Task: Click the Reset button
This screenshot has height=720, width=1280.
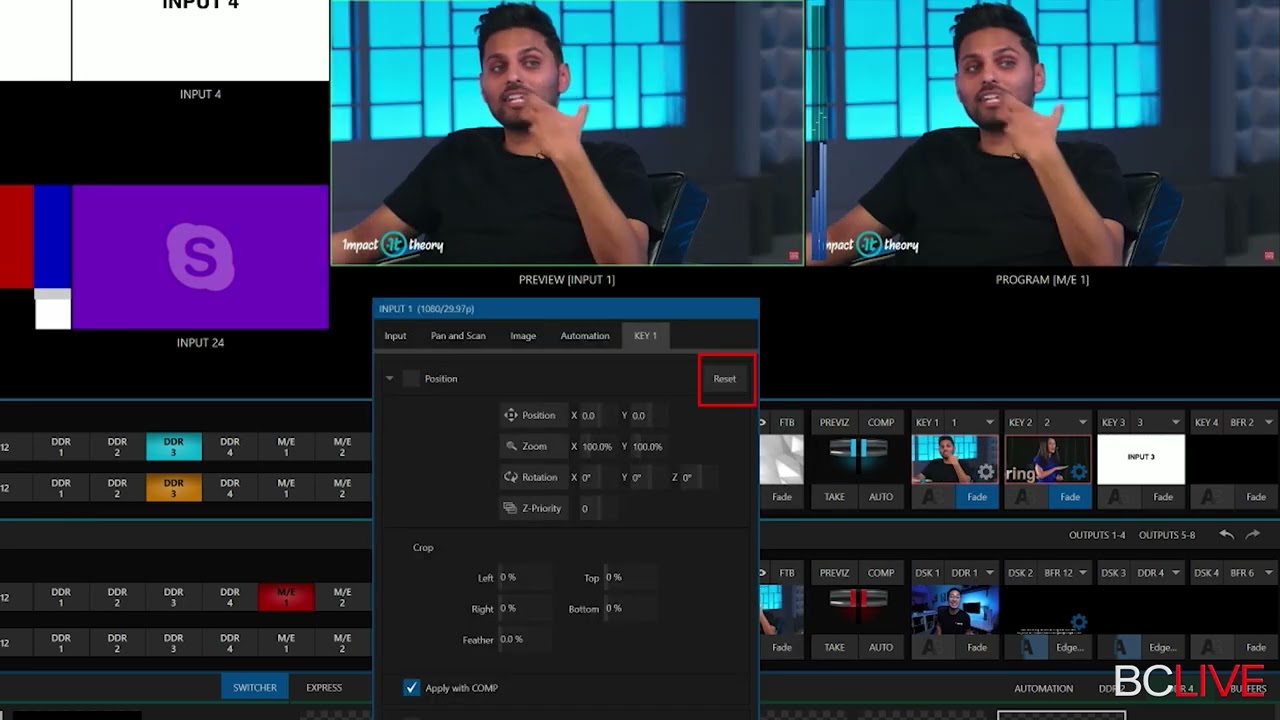Action: click(725, 379)
